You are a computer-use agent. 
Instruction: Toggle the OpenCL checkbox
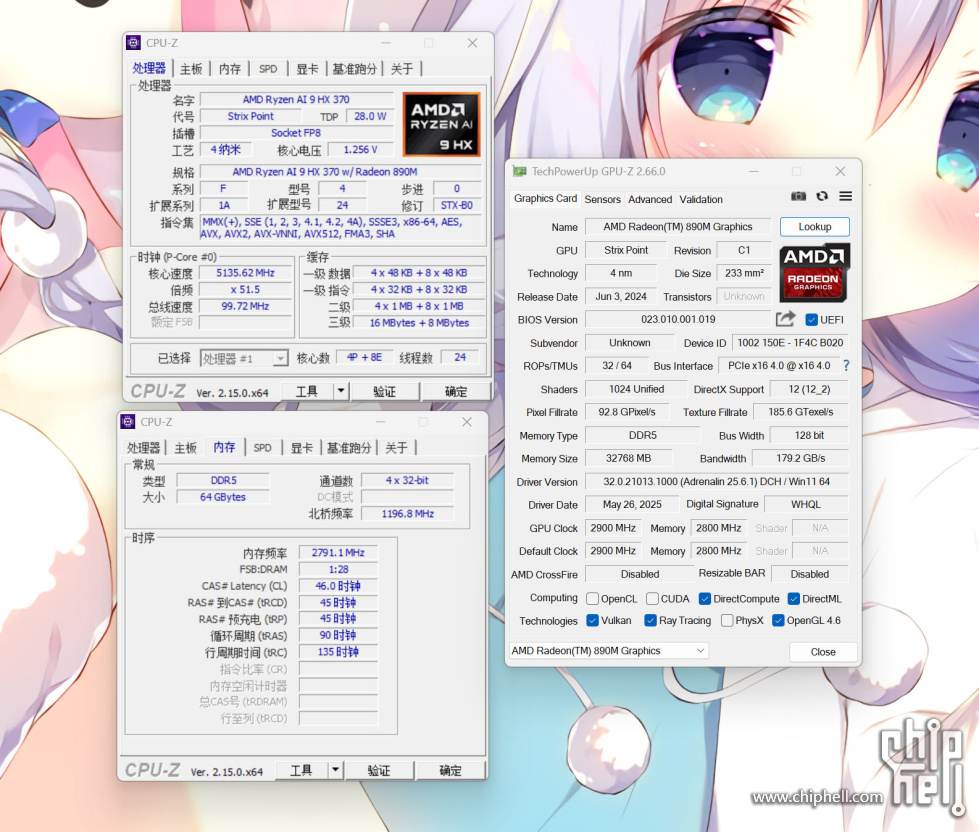coord(593,599)
